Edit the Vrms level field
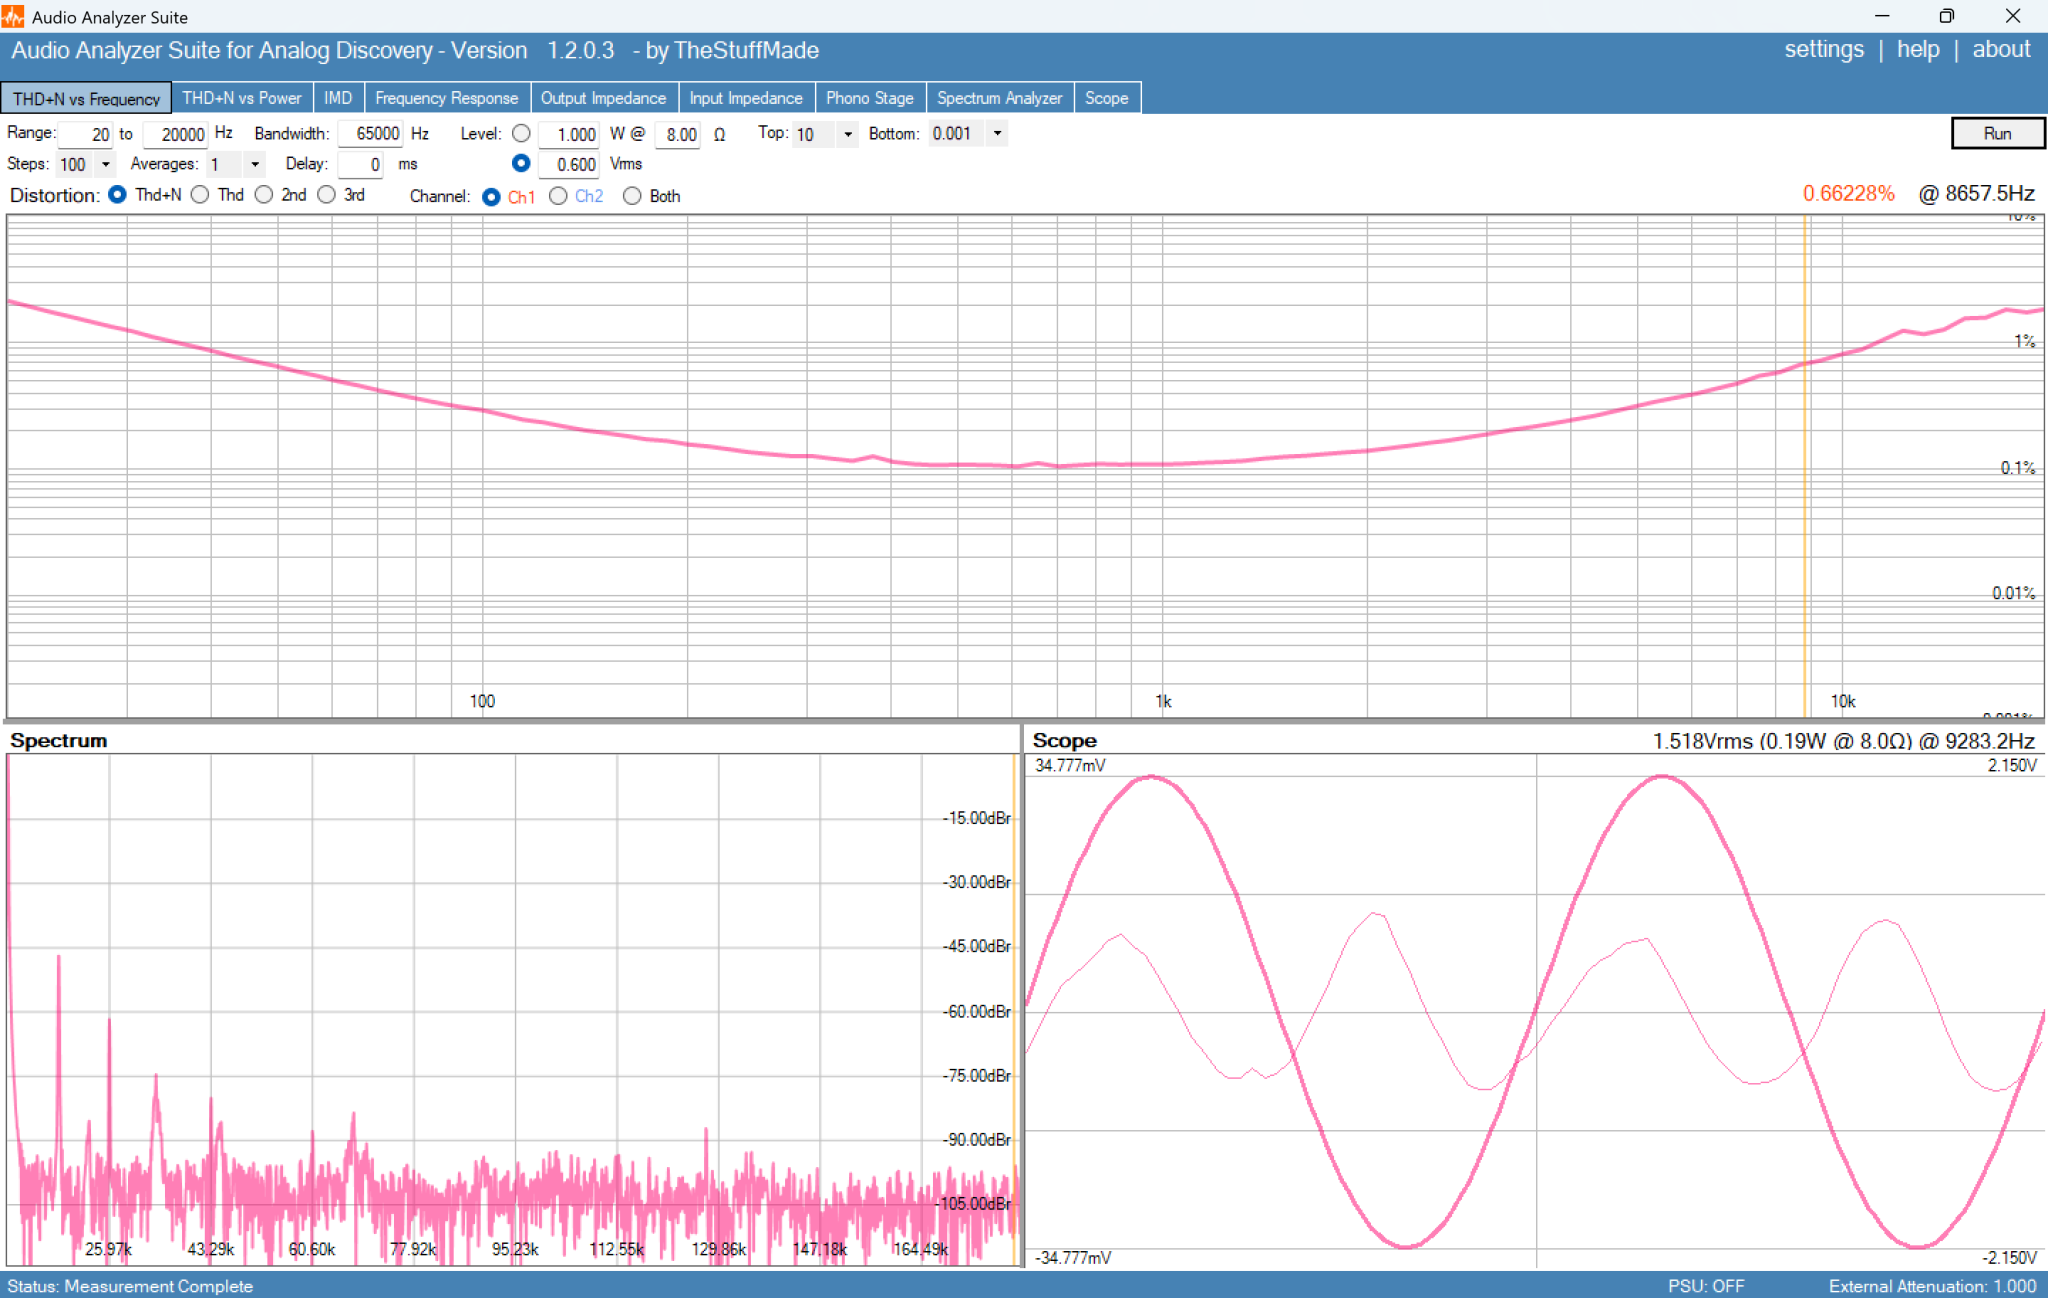This screenshot has width=2048, height=1298. 569,164
